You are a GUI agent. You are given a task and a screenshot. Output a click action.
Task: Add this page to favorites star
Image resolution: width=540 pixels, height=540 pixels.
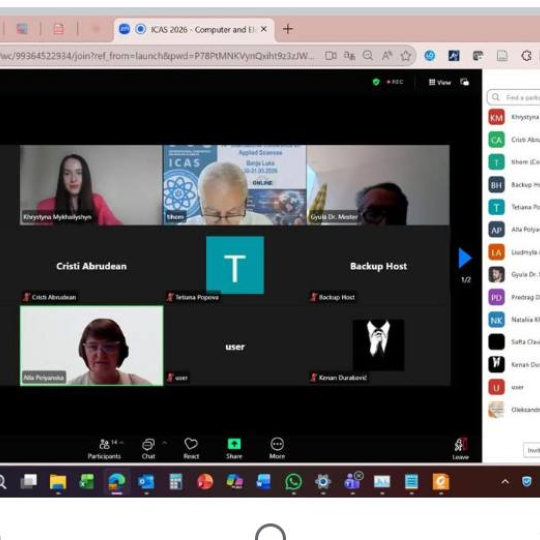coord(406,56)
